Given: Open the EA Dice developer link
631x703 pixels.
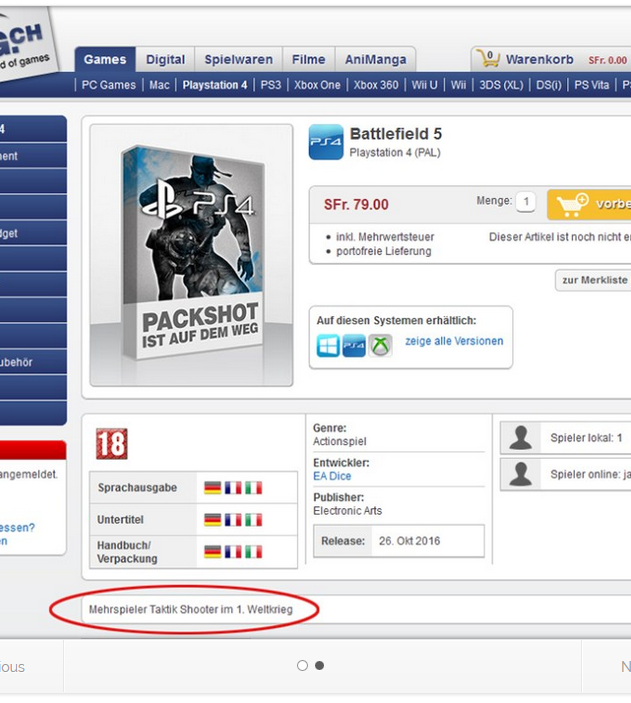Looking at the screenshot, I should (x=332, y=476).
